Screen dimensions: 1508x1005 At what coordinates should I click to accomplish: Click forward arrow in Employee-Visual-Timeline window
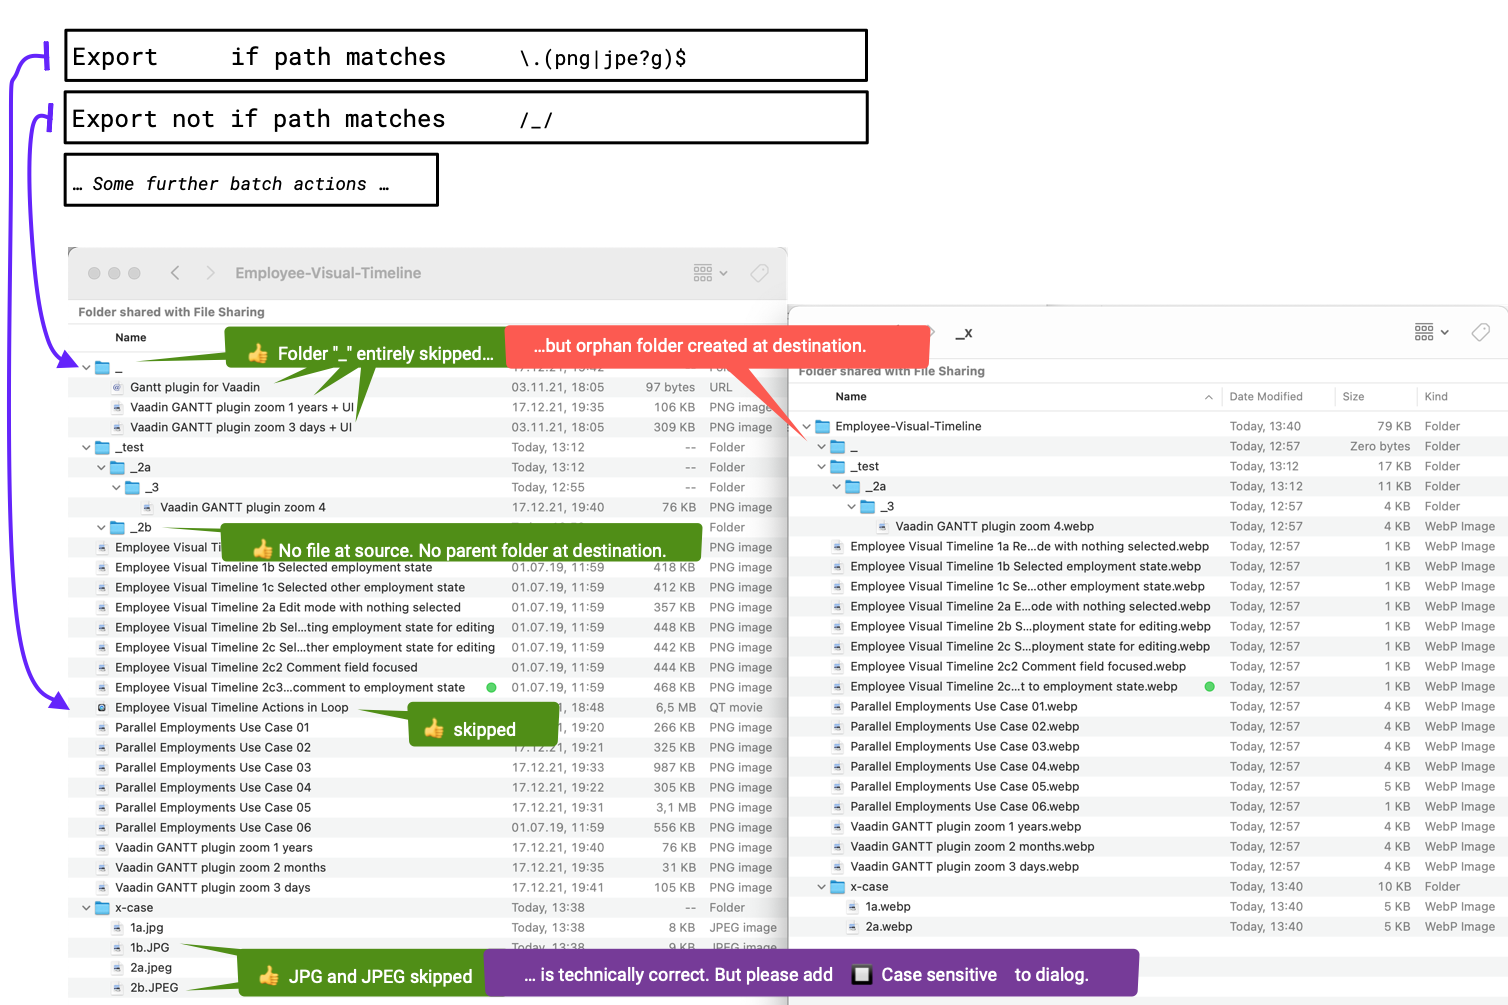(x=210, y=273)
